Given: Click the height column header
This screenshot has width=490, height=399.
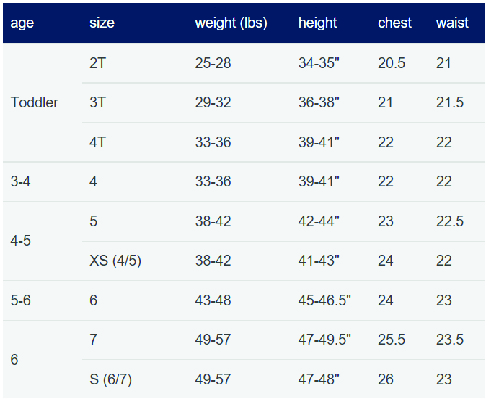Looking at the screenshot, I should coord(318,23).
